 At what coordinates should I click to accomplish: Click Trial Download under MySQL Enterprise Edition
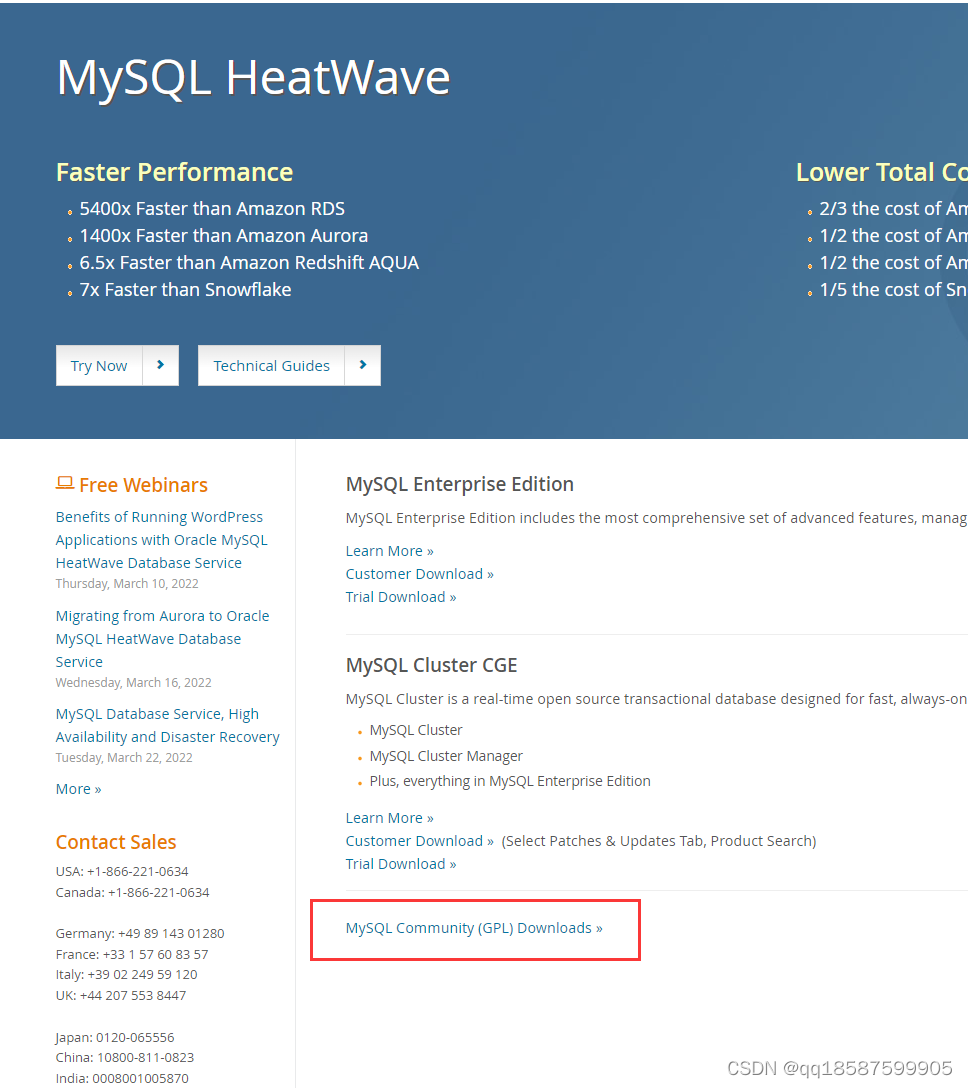coord(400,597)
